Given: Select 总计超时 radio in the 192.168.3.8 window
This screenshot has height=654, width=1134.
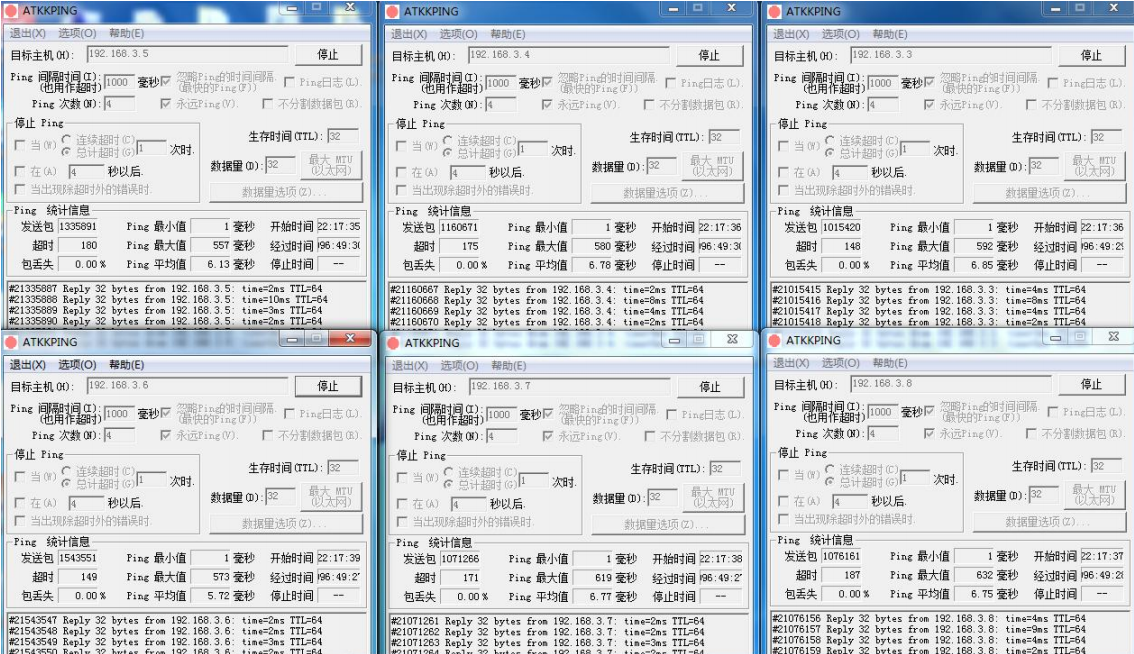Looking at the screenshot, I should pyautogui.click(x=830, y=482).
